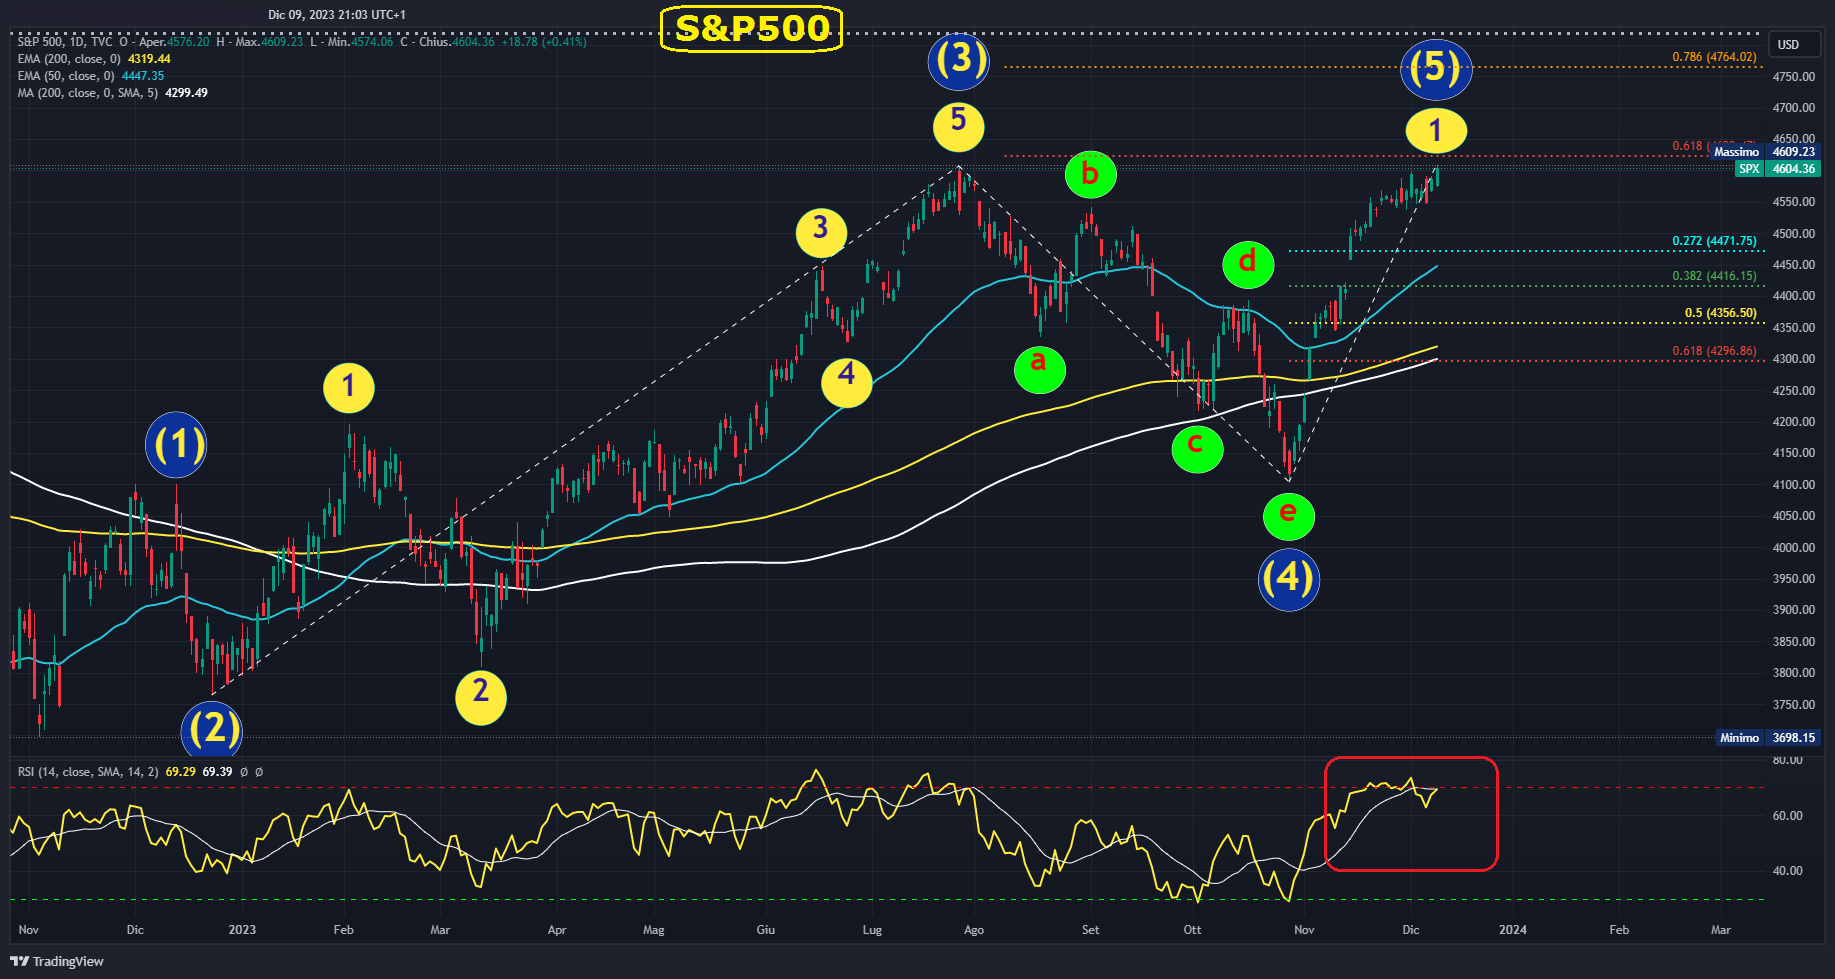Click the 4000.00 price axis value

tap(1793, 548)
